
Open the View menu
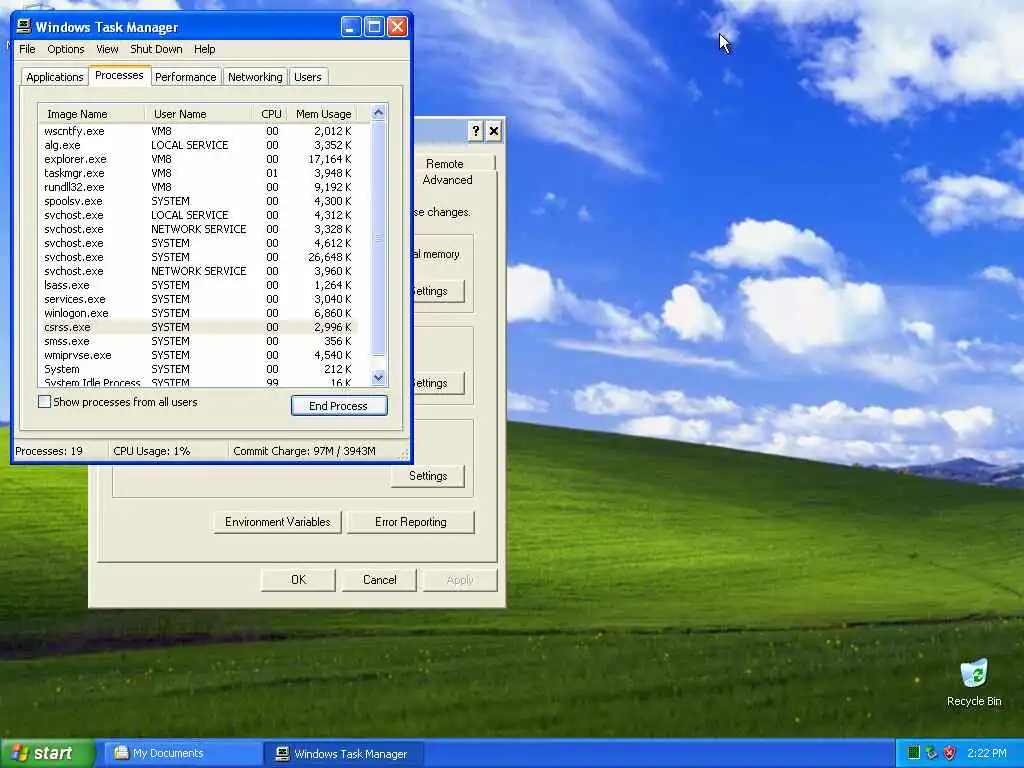pyautogui.click(x=107, y=49)
